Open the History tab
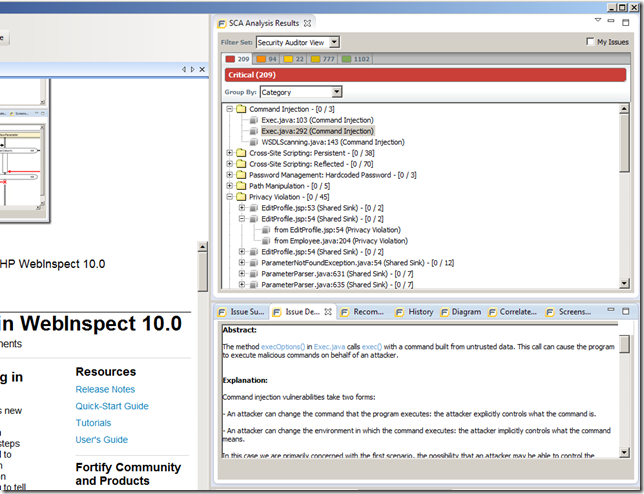The width and height of the screenshot is (644, 494). click(414, 312)
